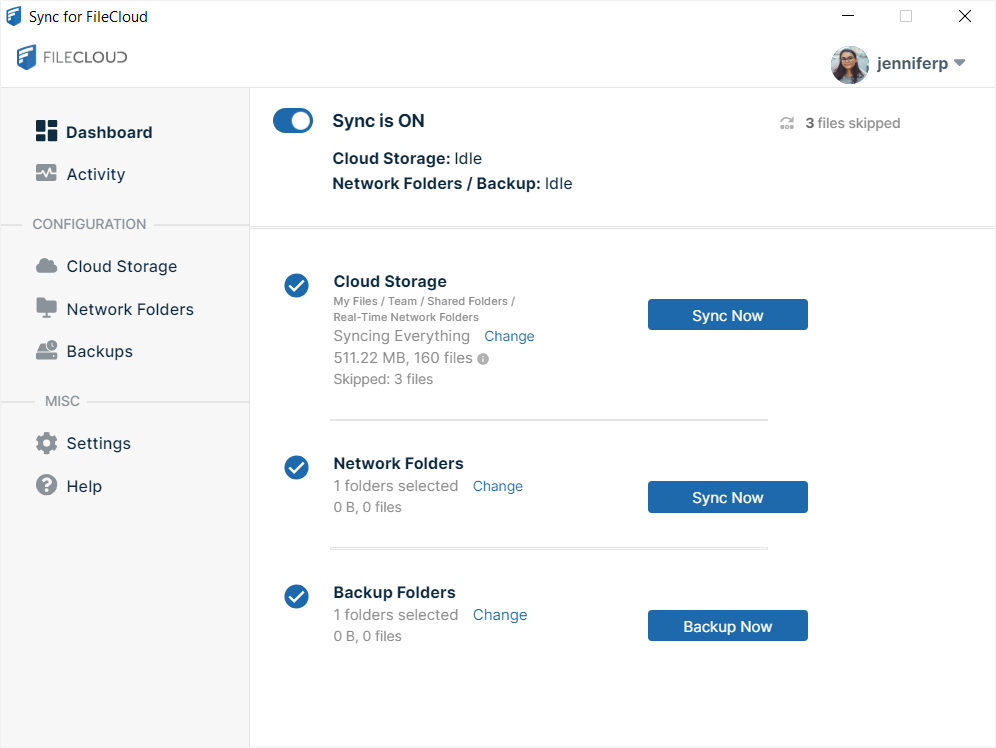
Task: Click the Activity pulse icon
Action: click(46, 173)
